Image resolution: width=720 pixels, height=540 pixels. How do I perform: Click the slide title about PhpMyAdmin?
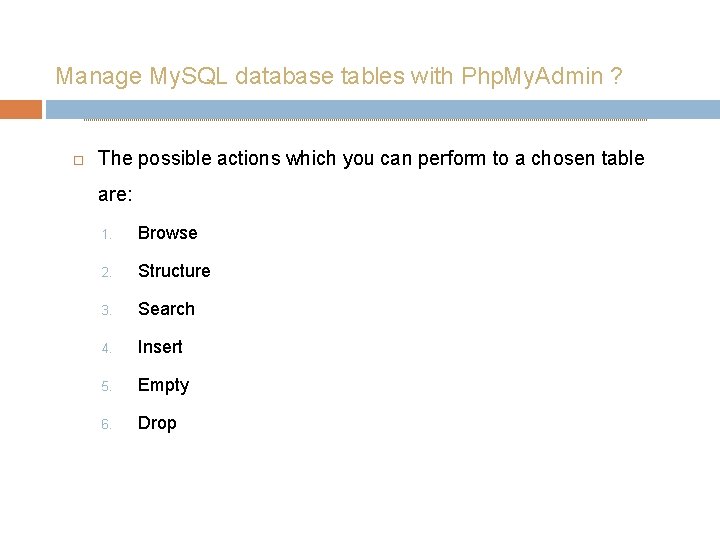[339, 76]
